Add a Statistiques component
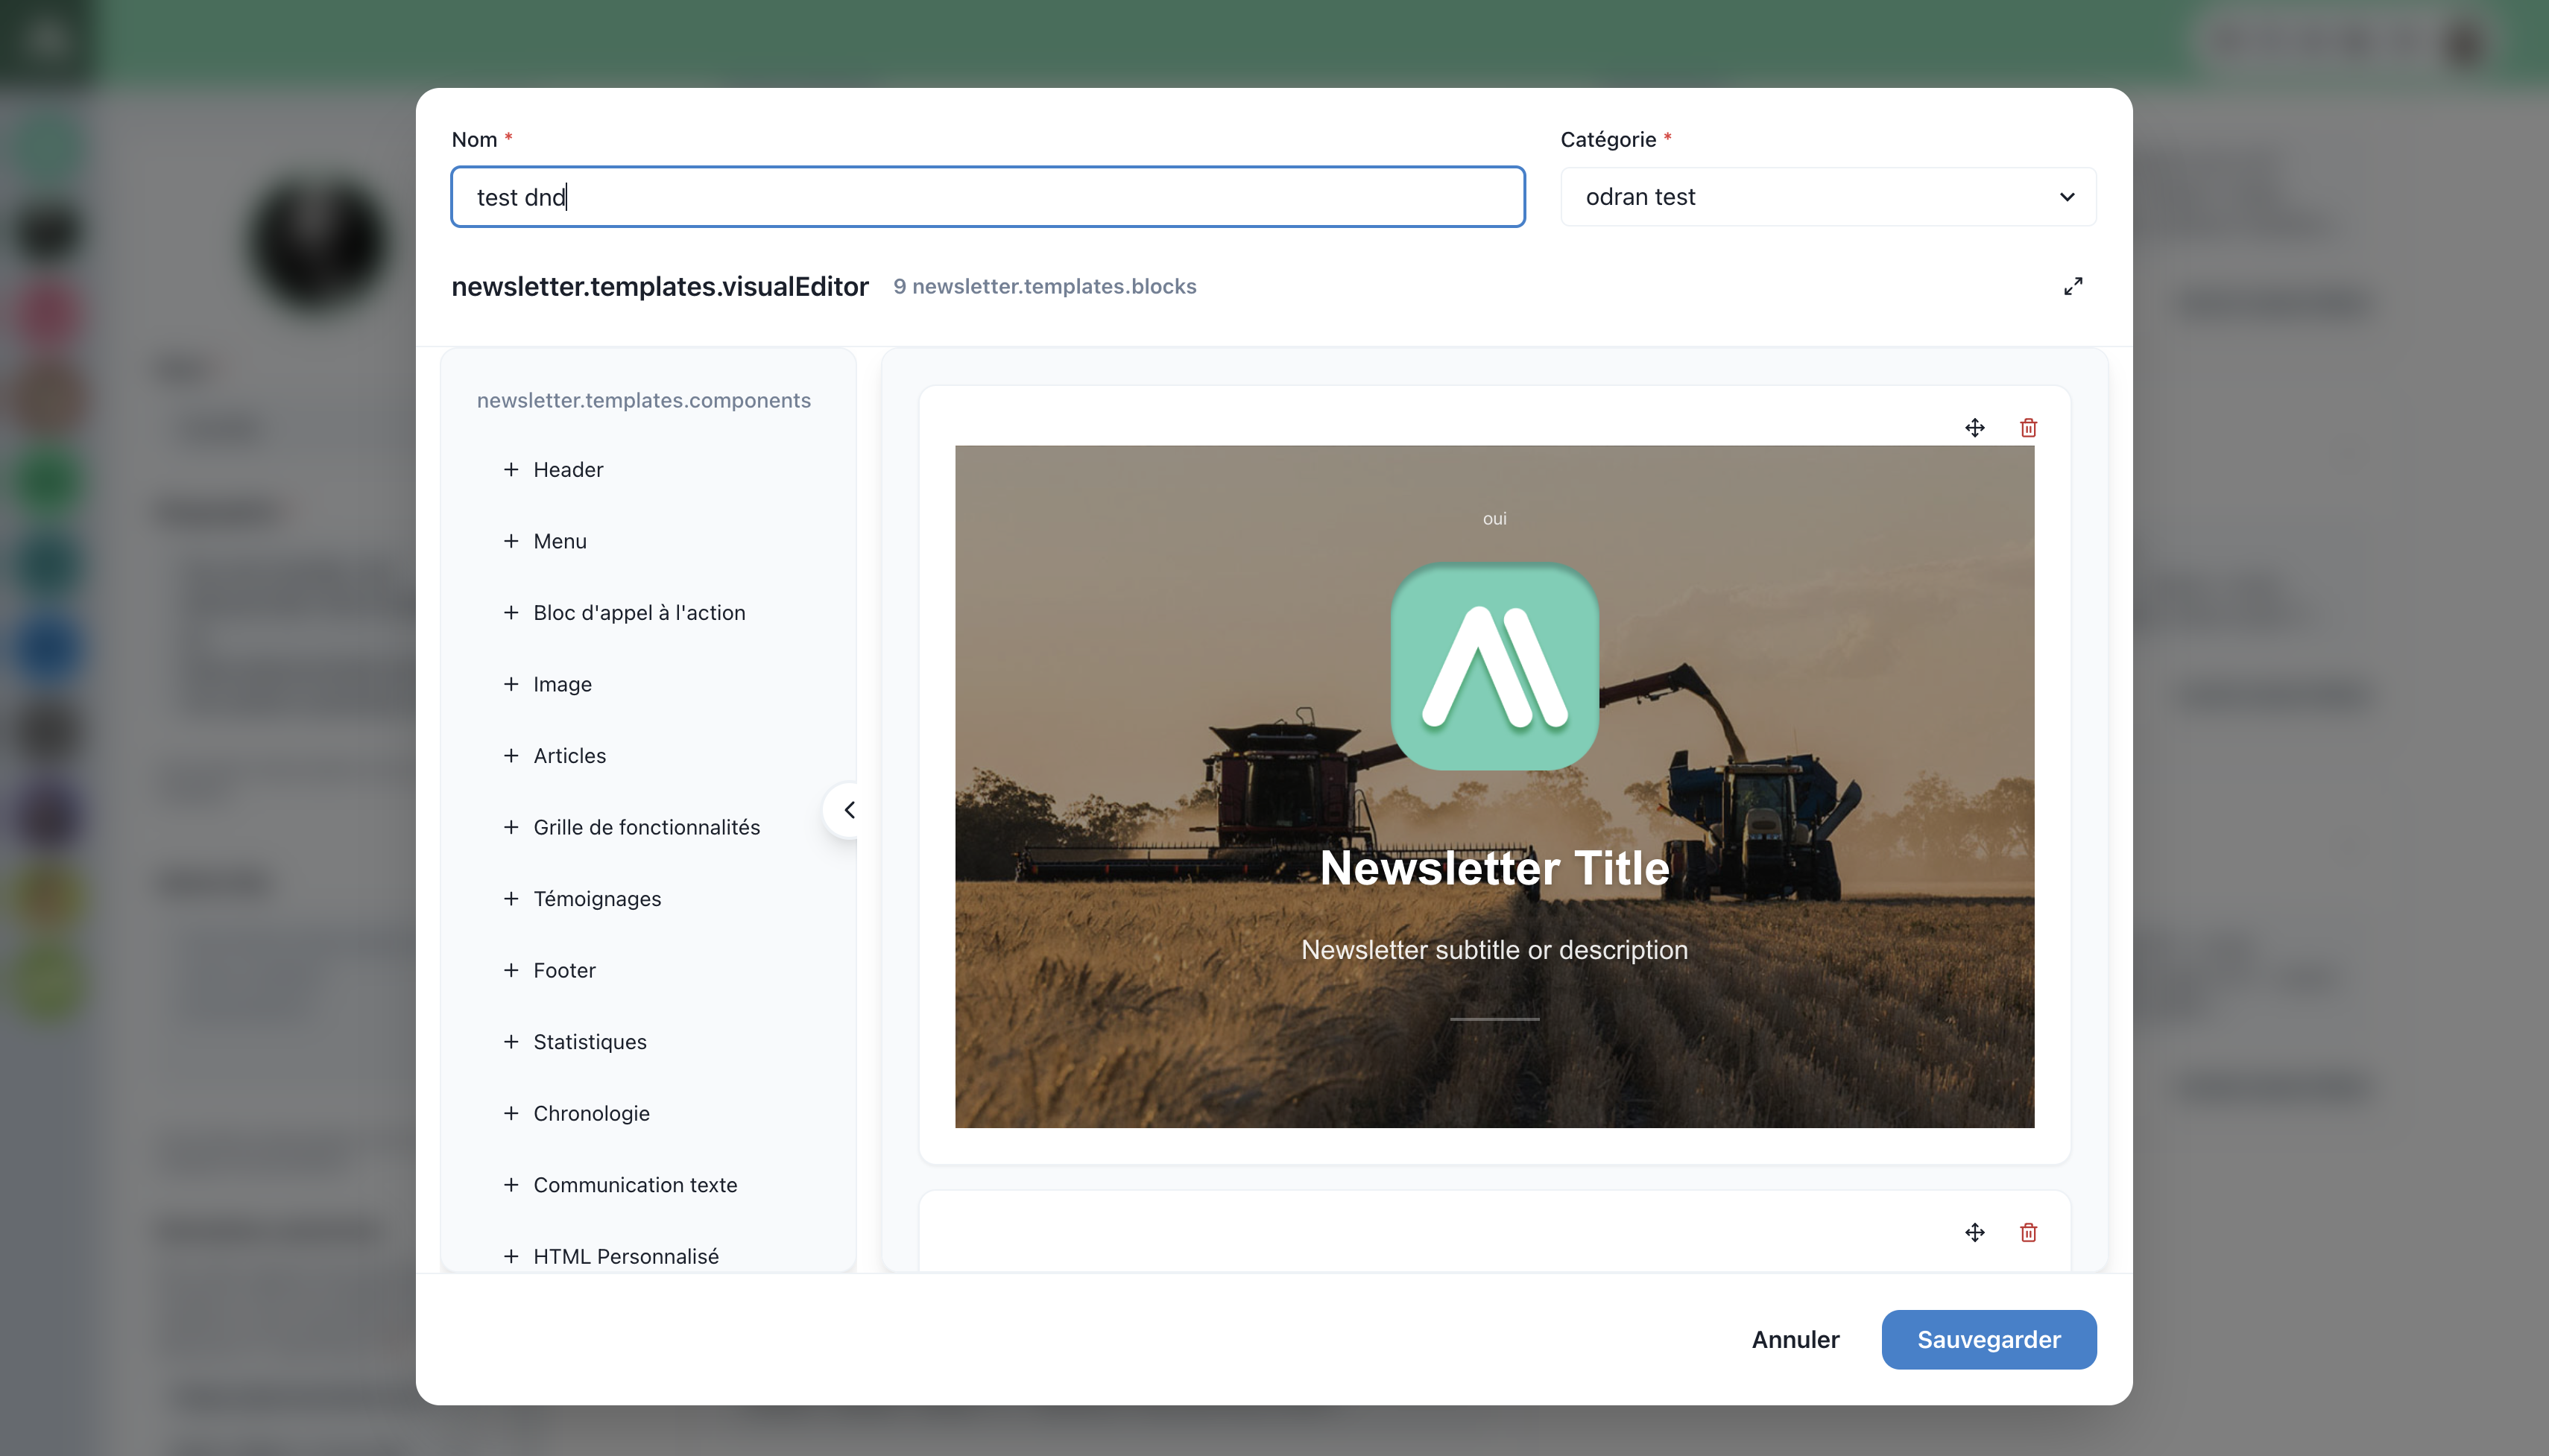This screenshot has height=1456, width=2549. click(589, 1042)
